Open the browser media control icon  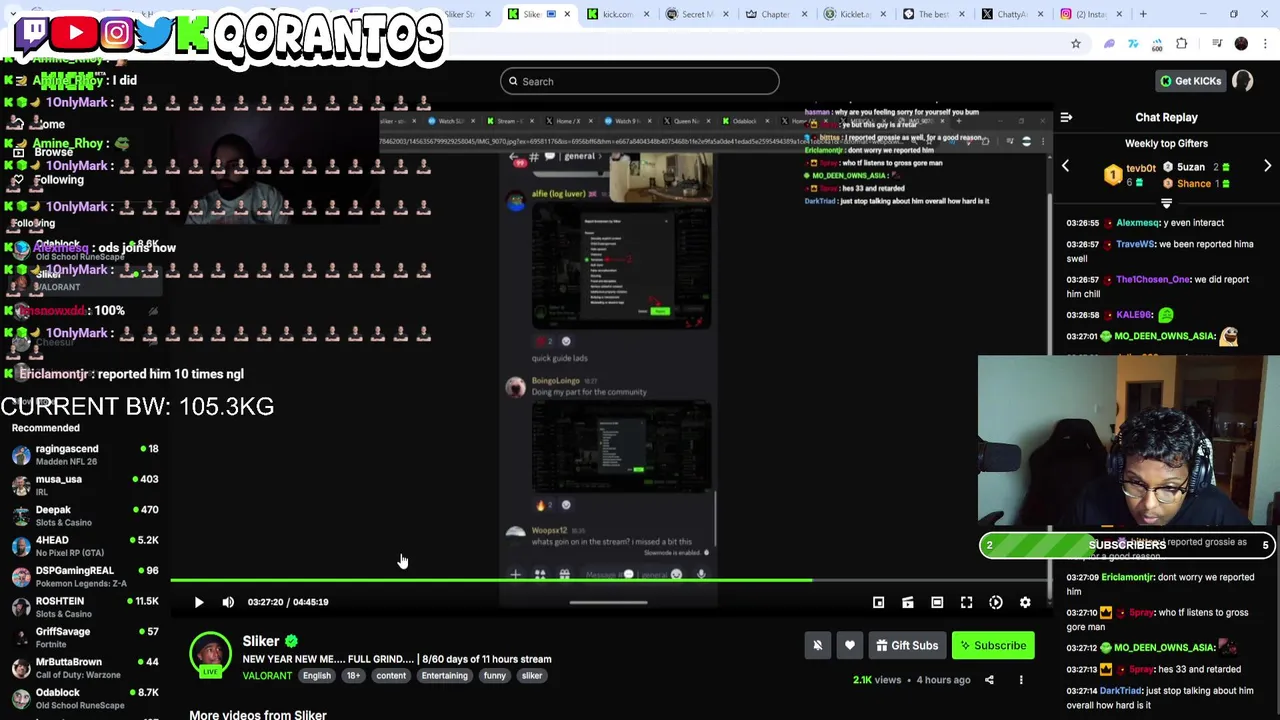[x=1216, y=44]
